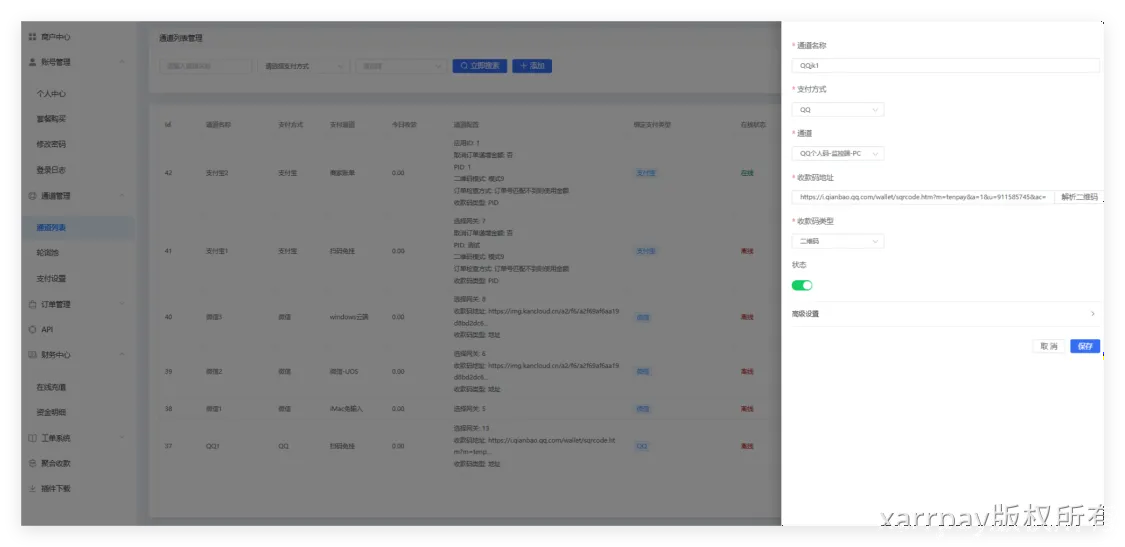The width and height of the screenshot is (1125, 547).
Task: Open the 通道 dropdown showing QQ个人码
Action: tap(838, 154)
